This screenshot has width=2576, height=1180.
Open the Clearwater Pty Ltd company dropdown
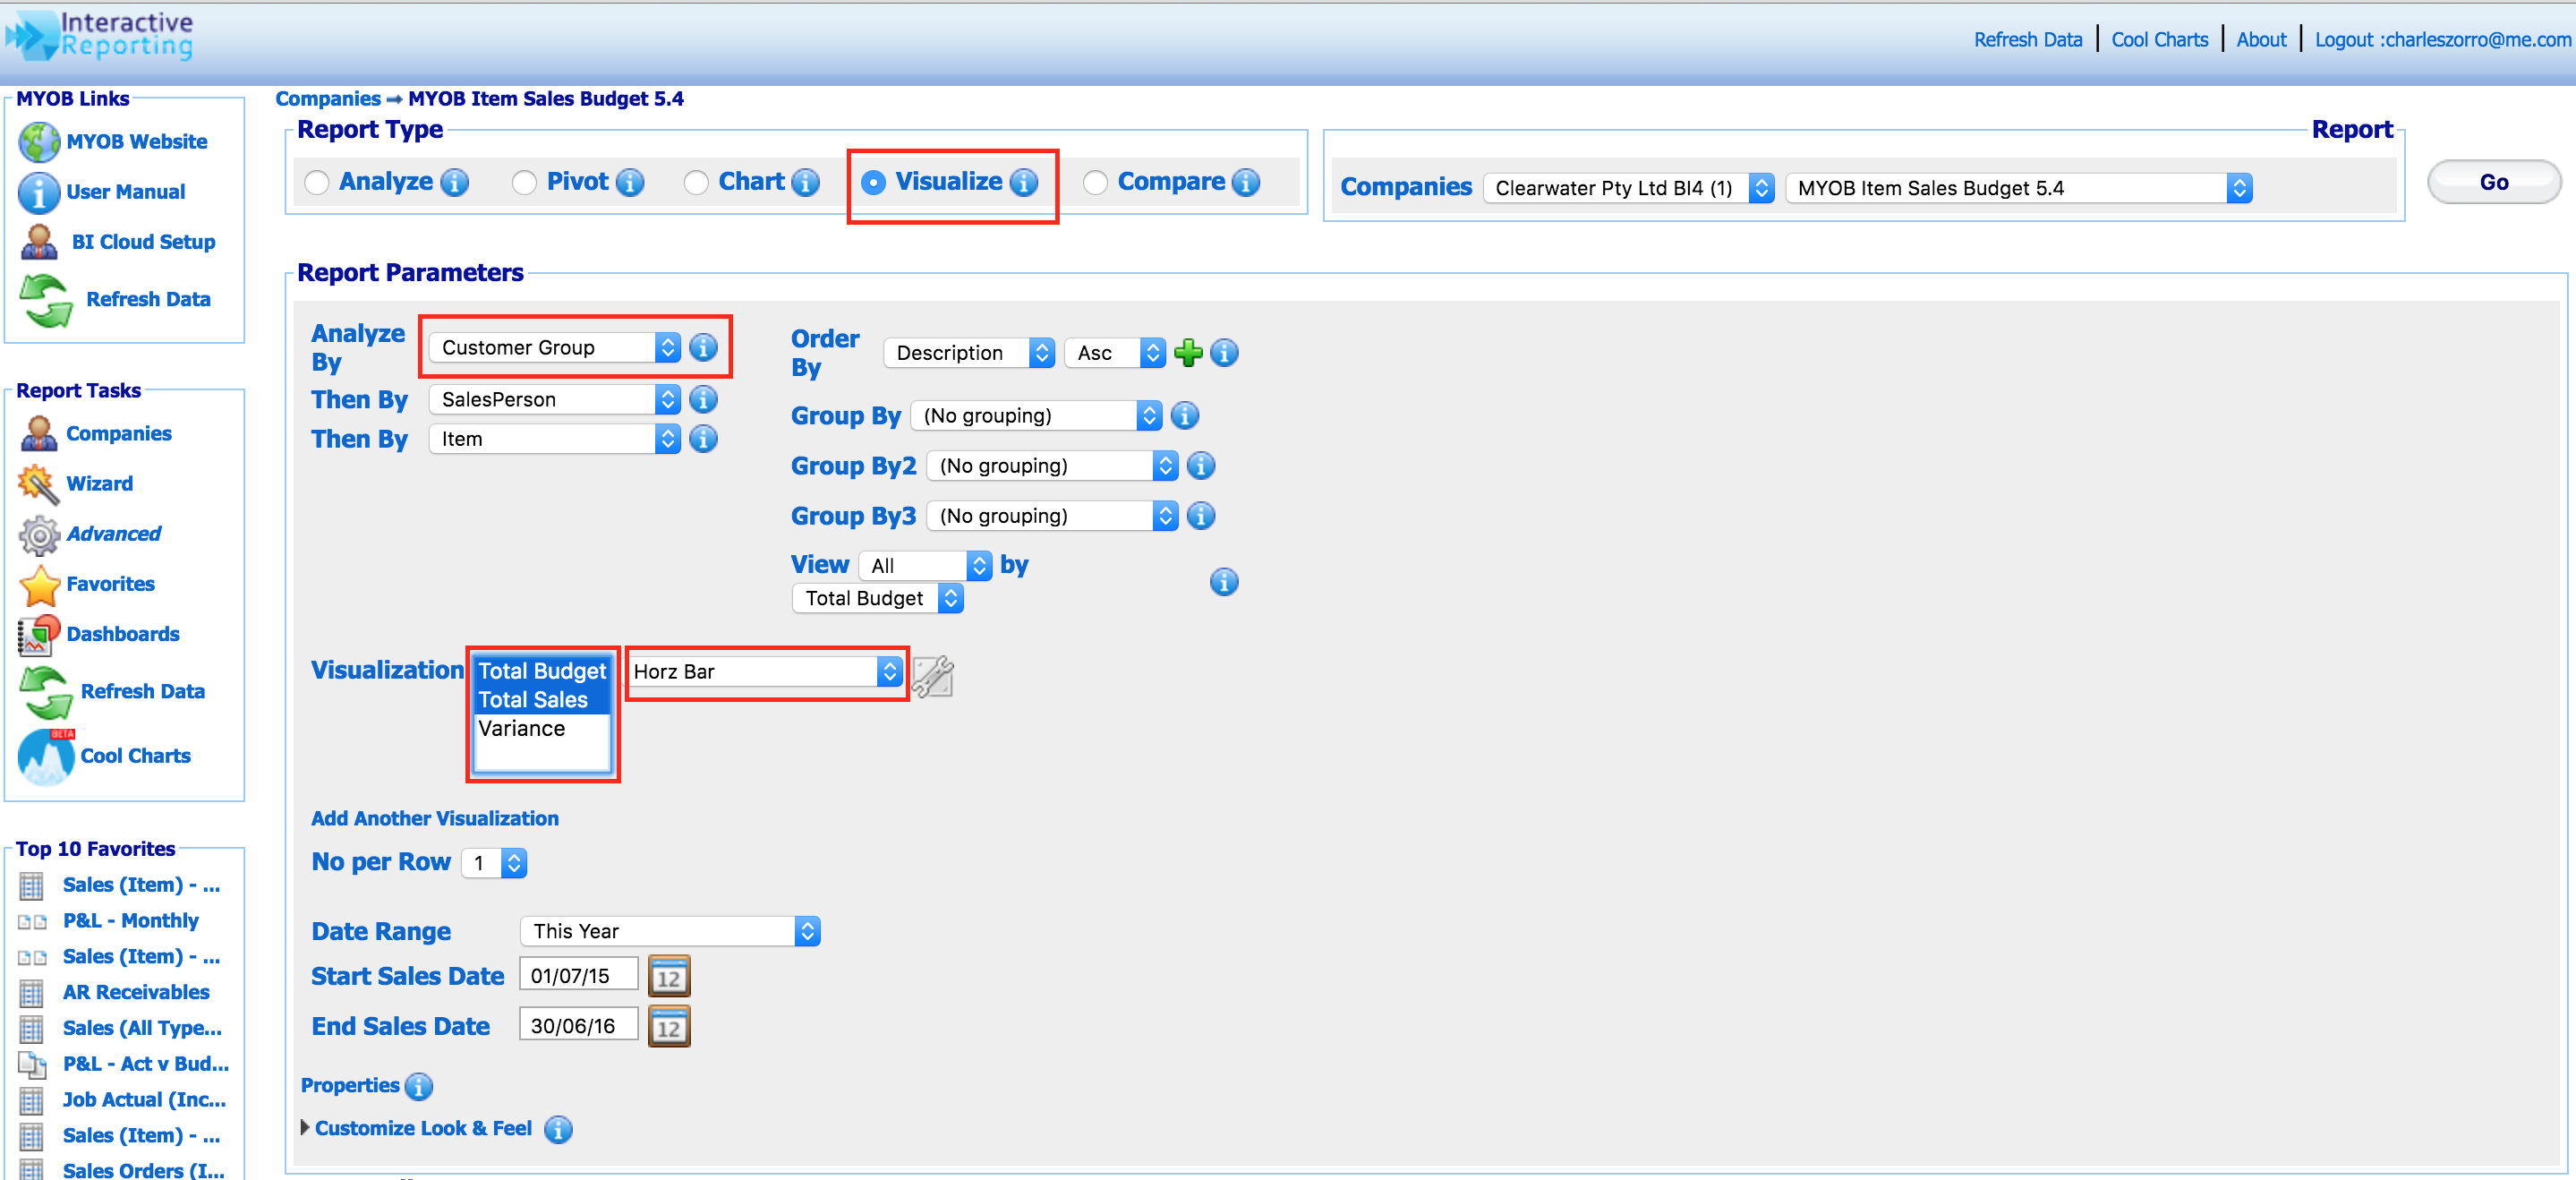pyautogui.click(x=1629, y=188)
